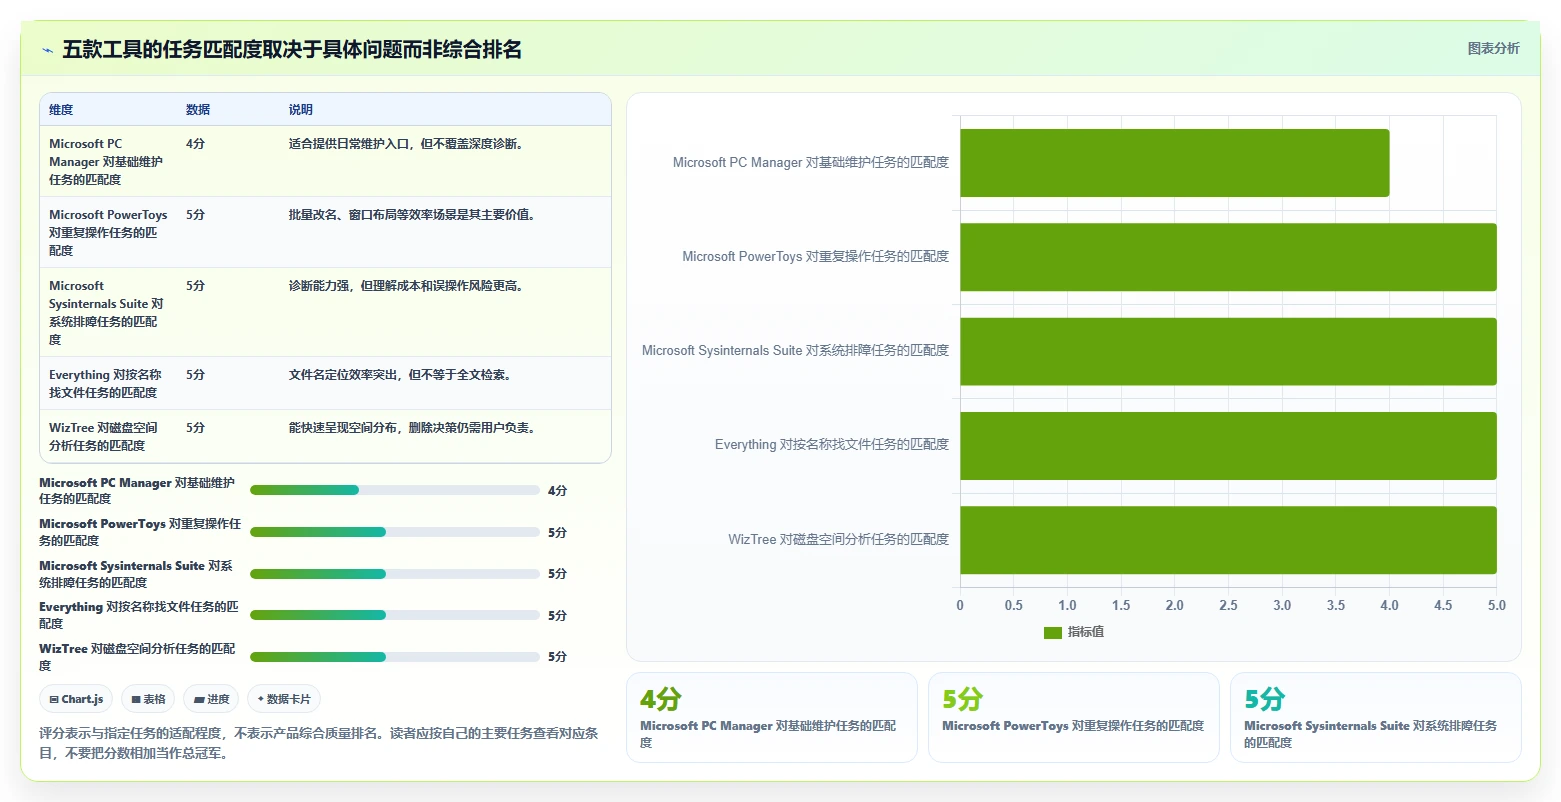Click the Microsoft PC Manager table row name
This screenshot has height=802, width=1561.
click(x=106, y=162)
